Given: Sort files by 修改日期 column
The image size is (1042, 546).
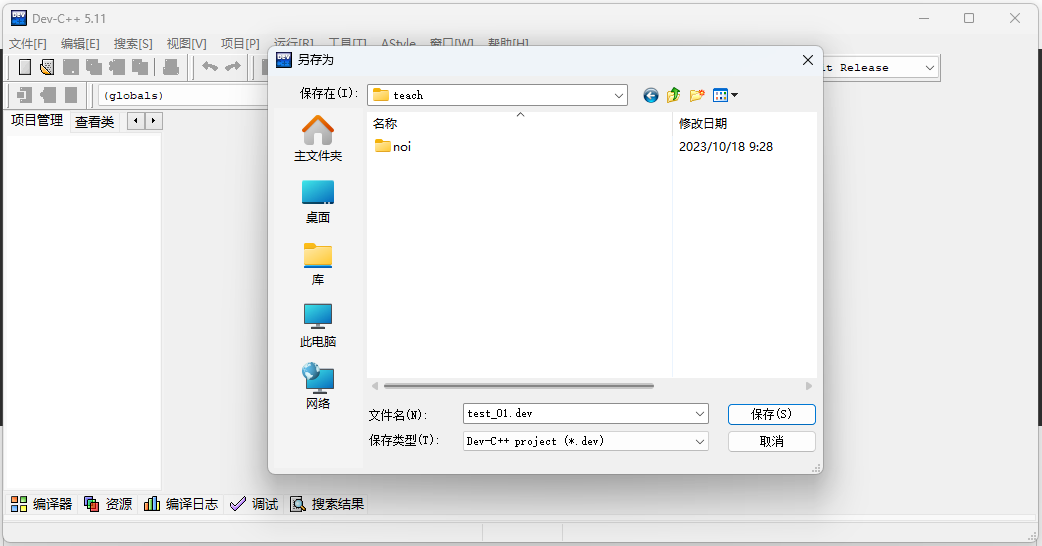Looking at the screenshot, I should pyautogui.click(x=703, y=124).
